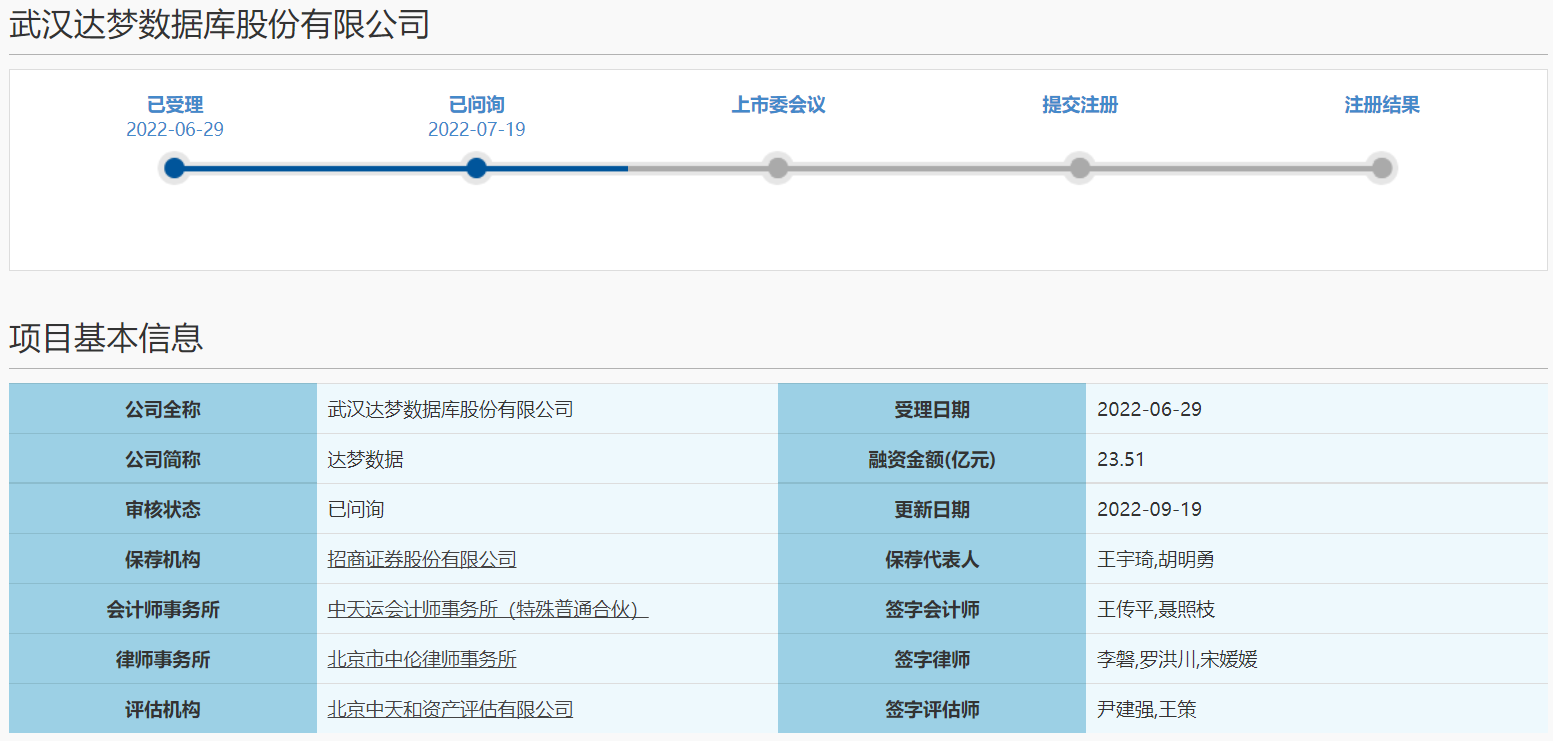Screen dimensions: 1553x741
Task: Select the 提交注册 stage label
Action: pyautogui.click(x=1079, y=103)
